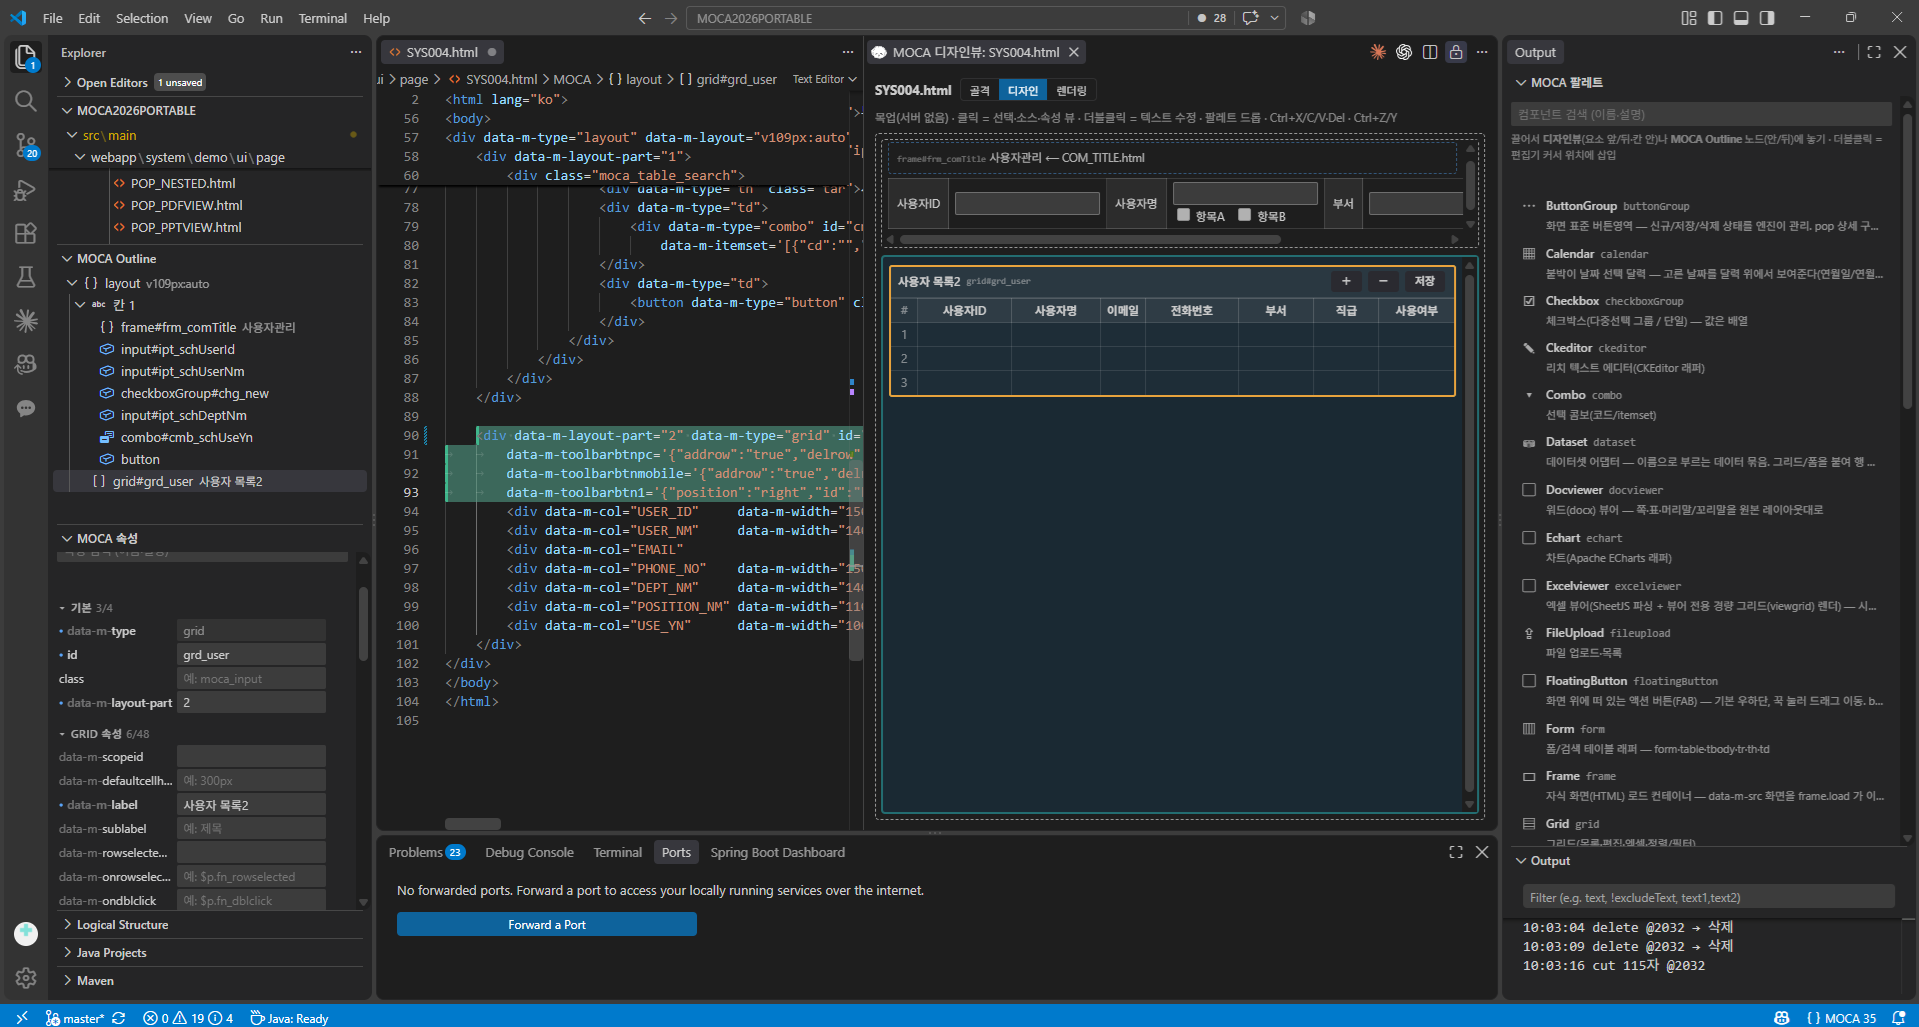The width and height of the screenshot is (1919, 1027).
Task: Open Manage gear in activity bar
Action: pos(26,977)
